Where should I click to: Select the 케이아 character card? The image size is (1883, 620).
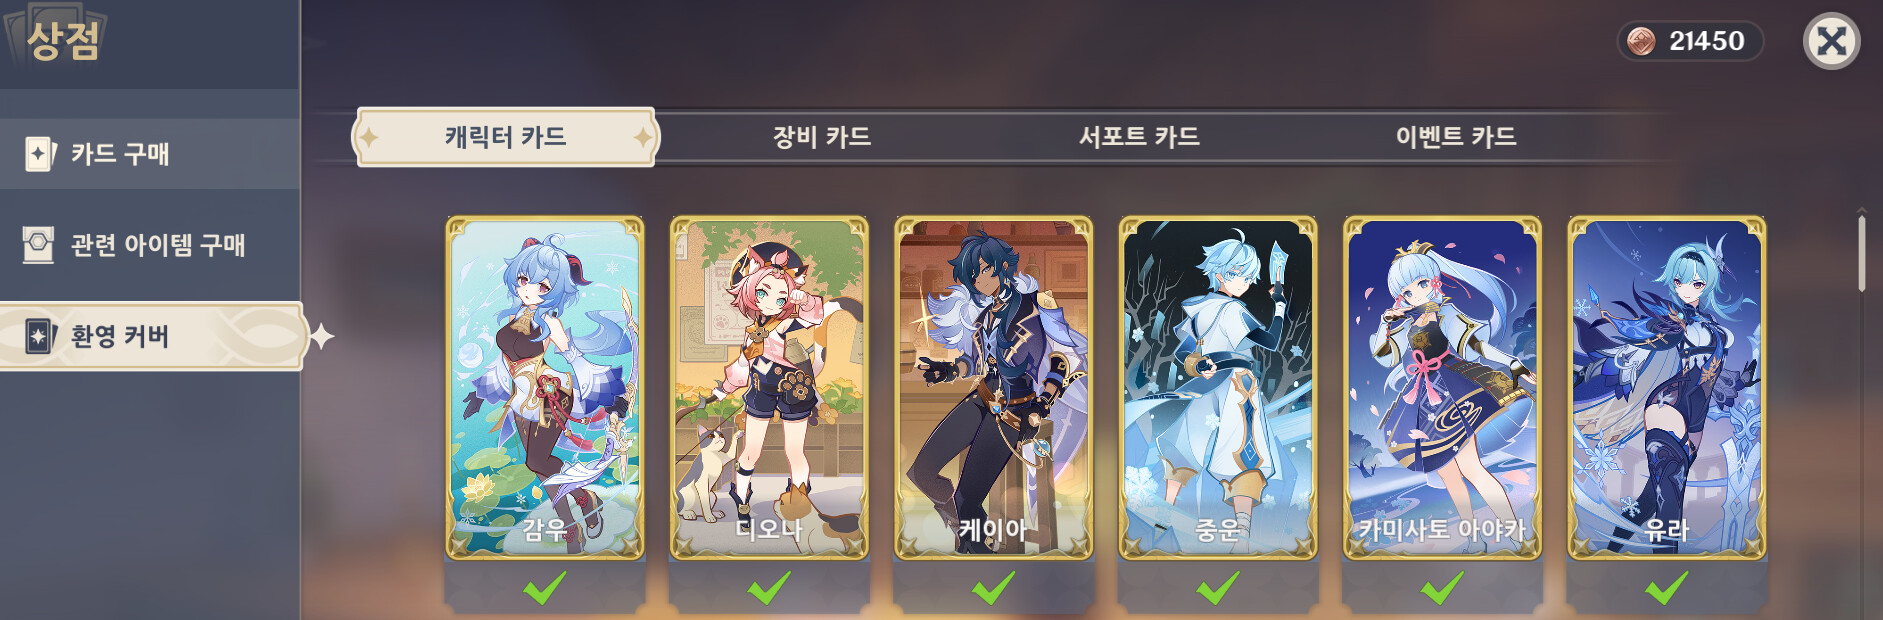[993, 388]
